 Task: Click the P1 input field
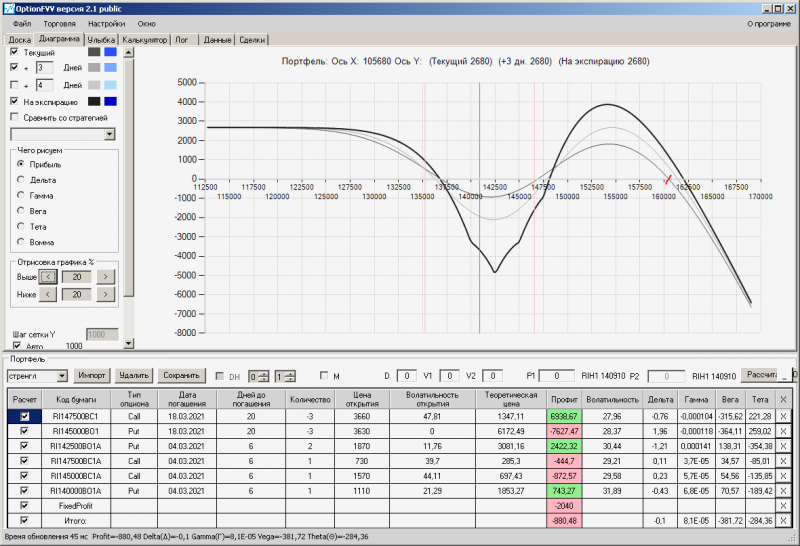pos(557,376)
